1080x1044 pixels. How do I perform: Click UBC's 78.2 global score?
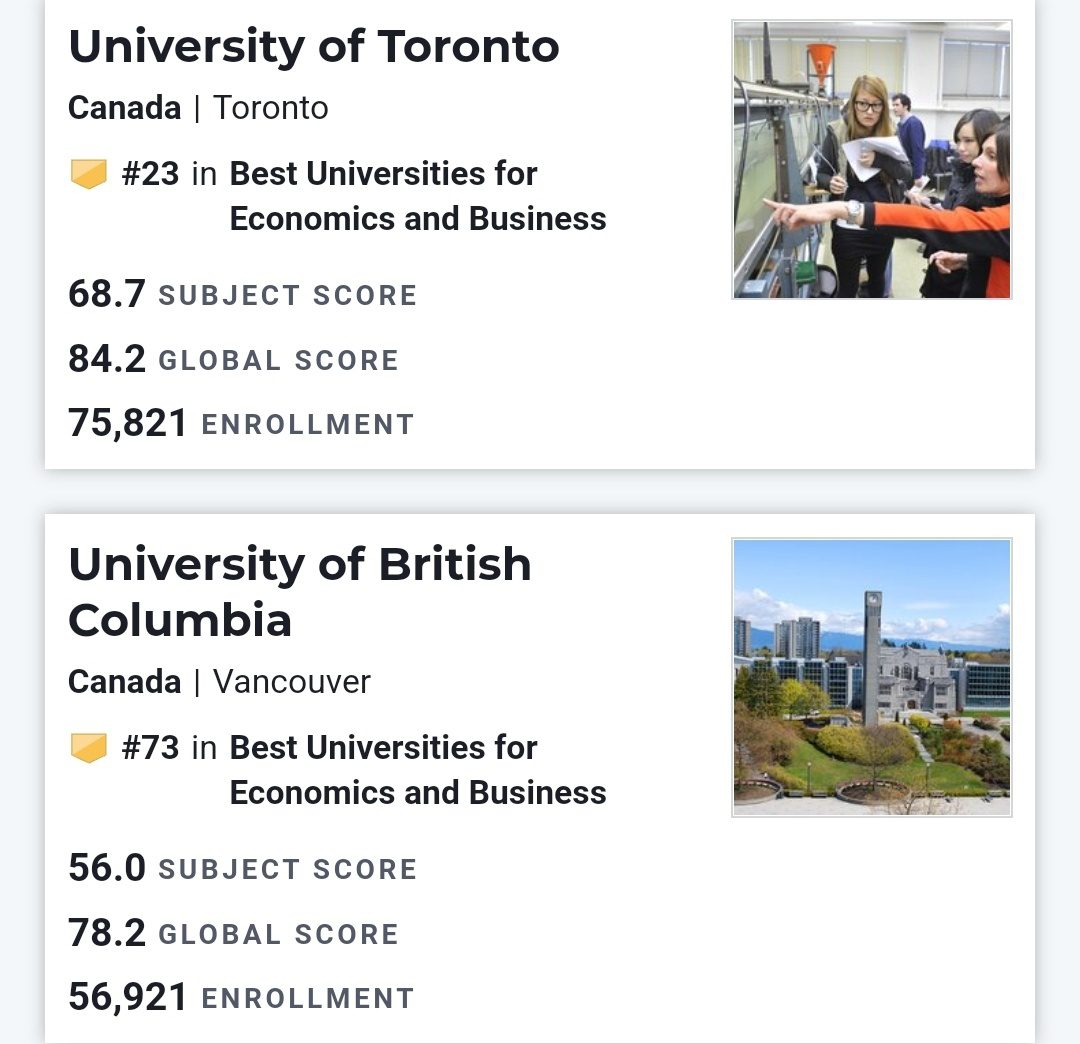click(107, 933)
